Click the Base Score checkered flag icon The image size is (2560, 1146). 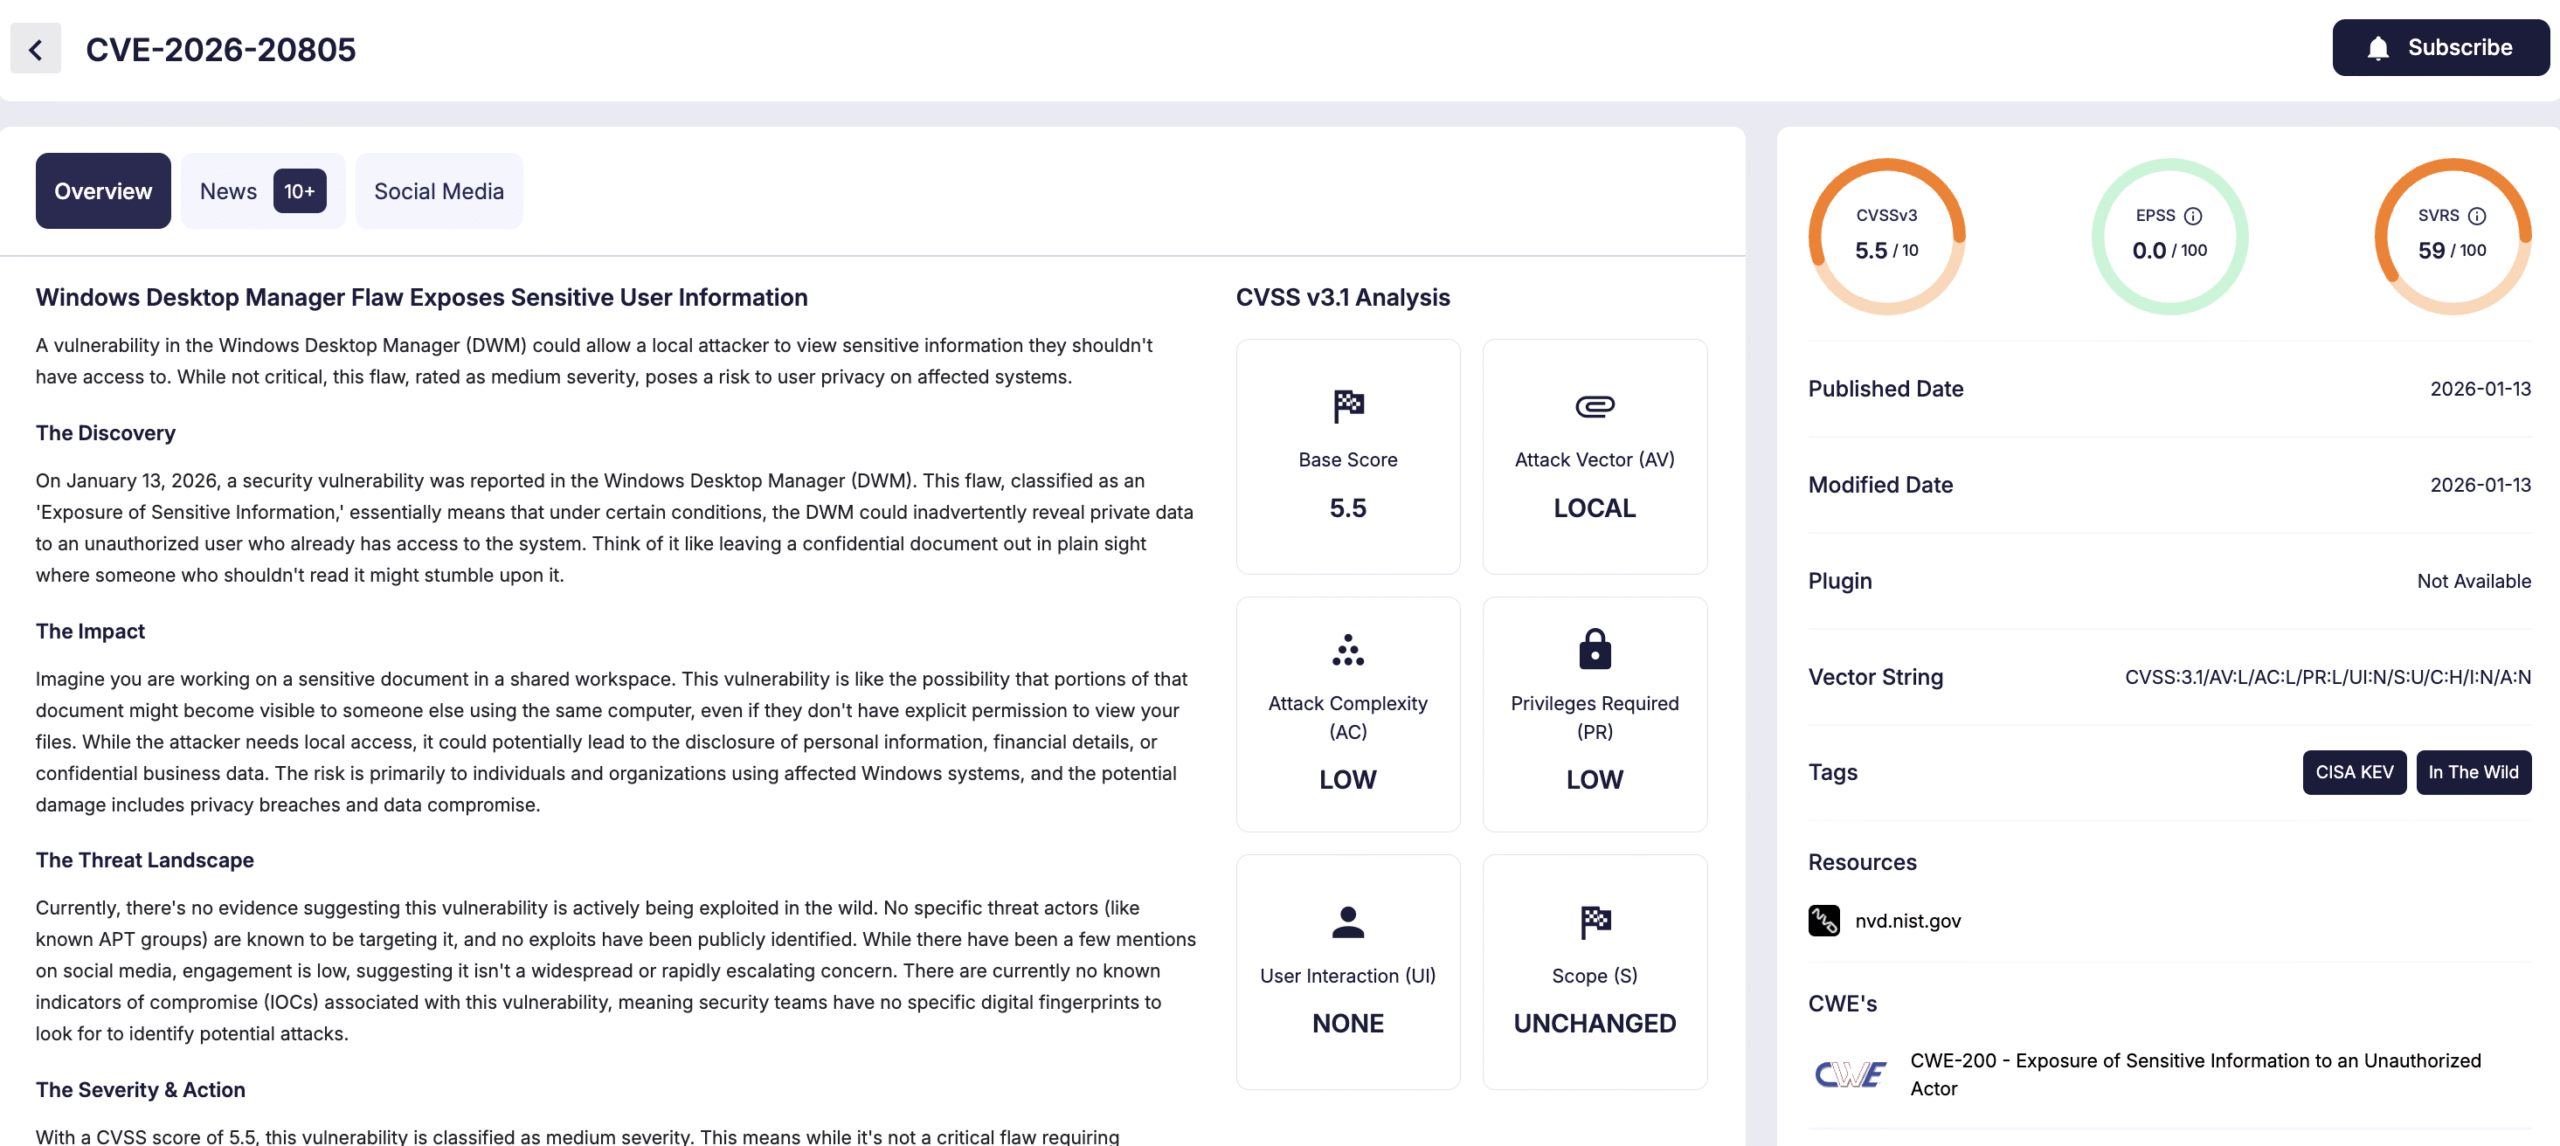pyautogui.click(x=1348, y=406)
